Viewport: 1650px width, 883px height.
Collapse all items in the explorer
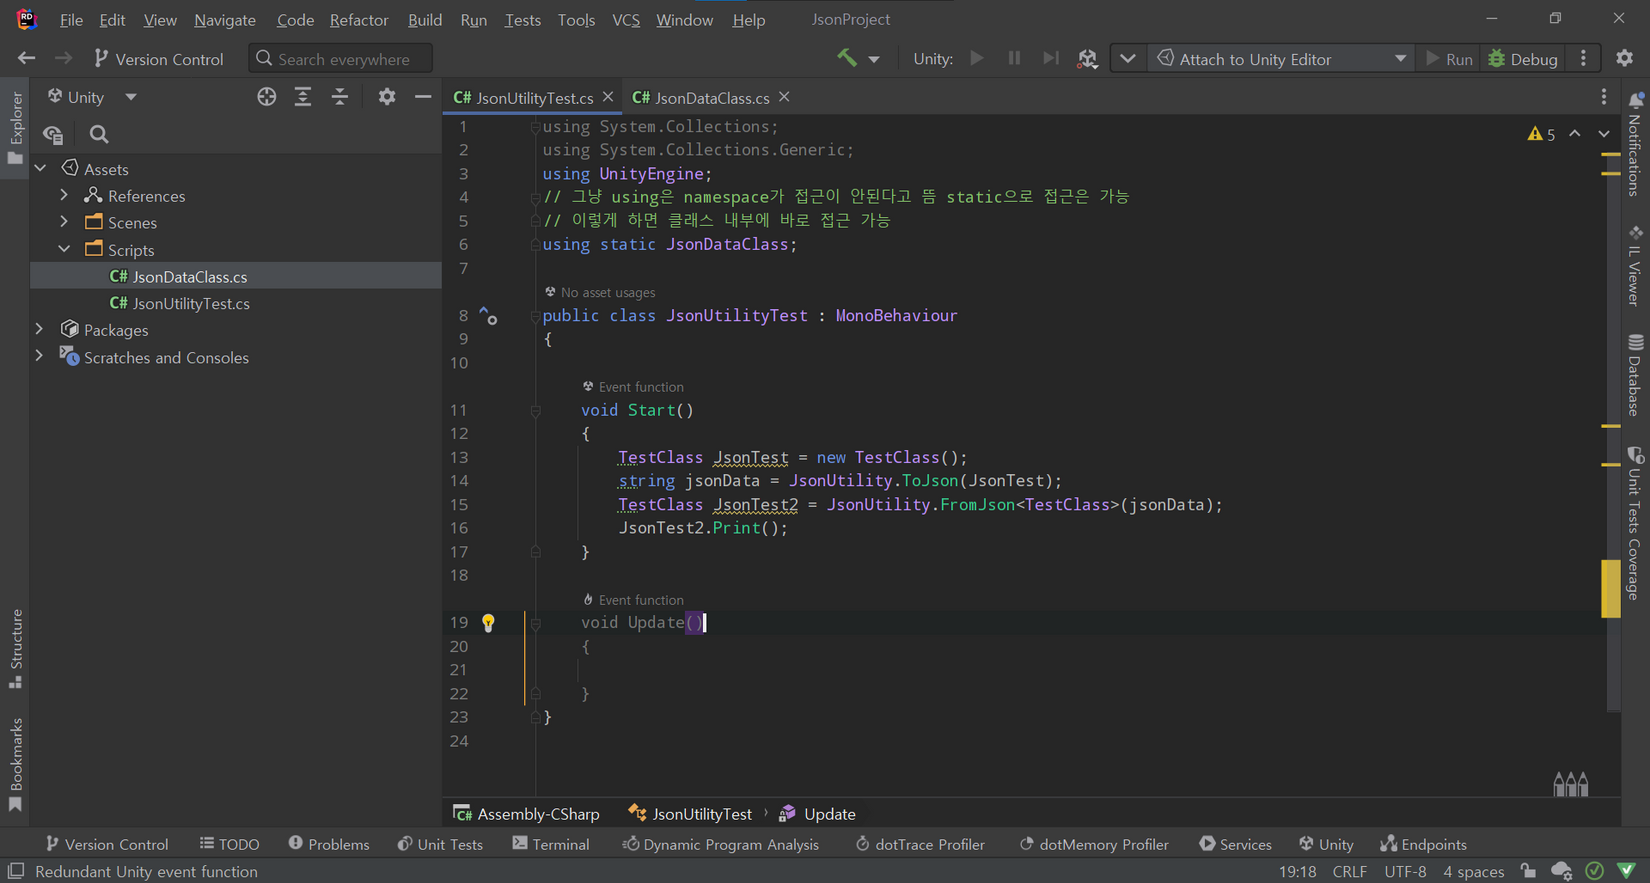coord(340,97)
